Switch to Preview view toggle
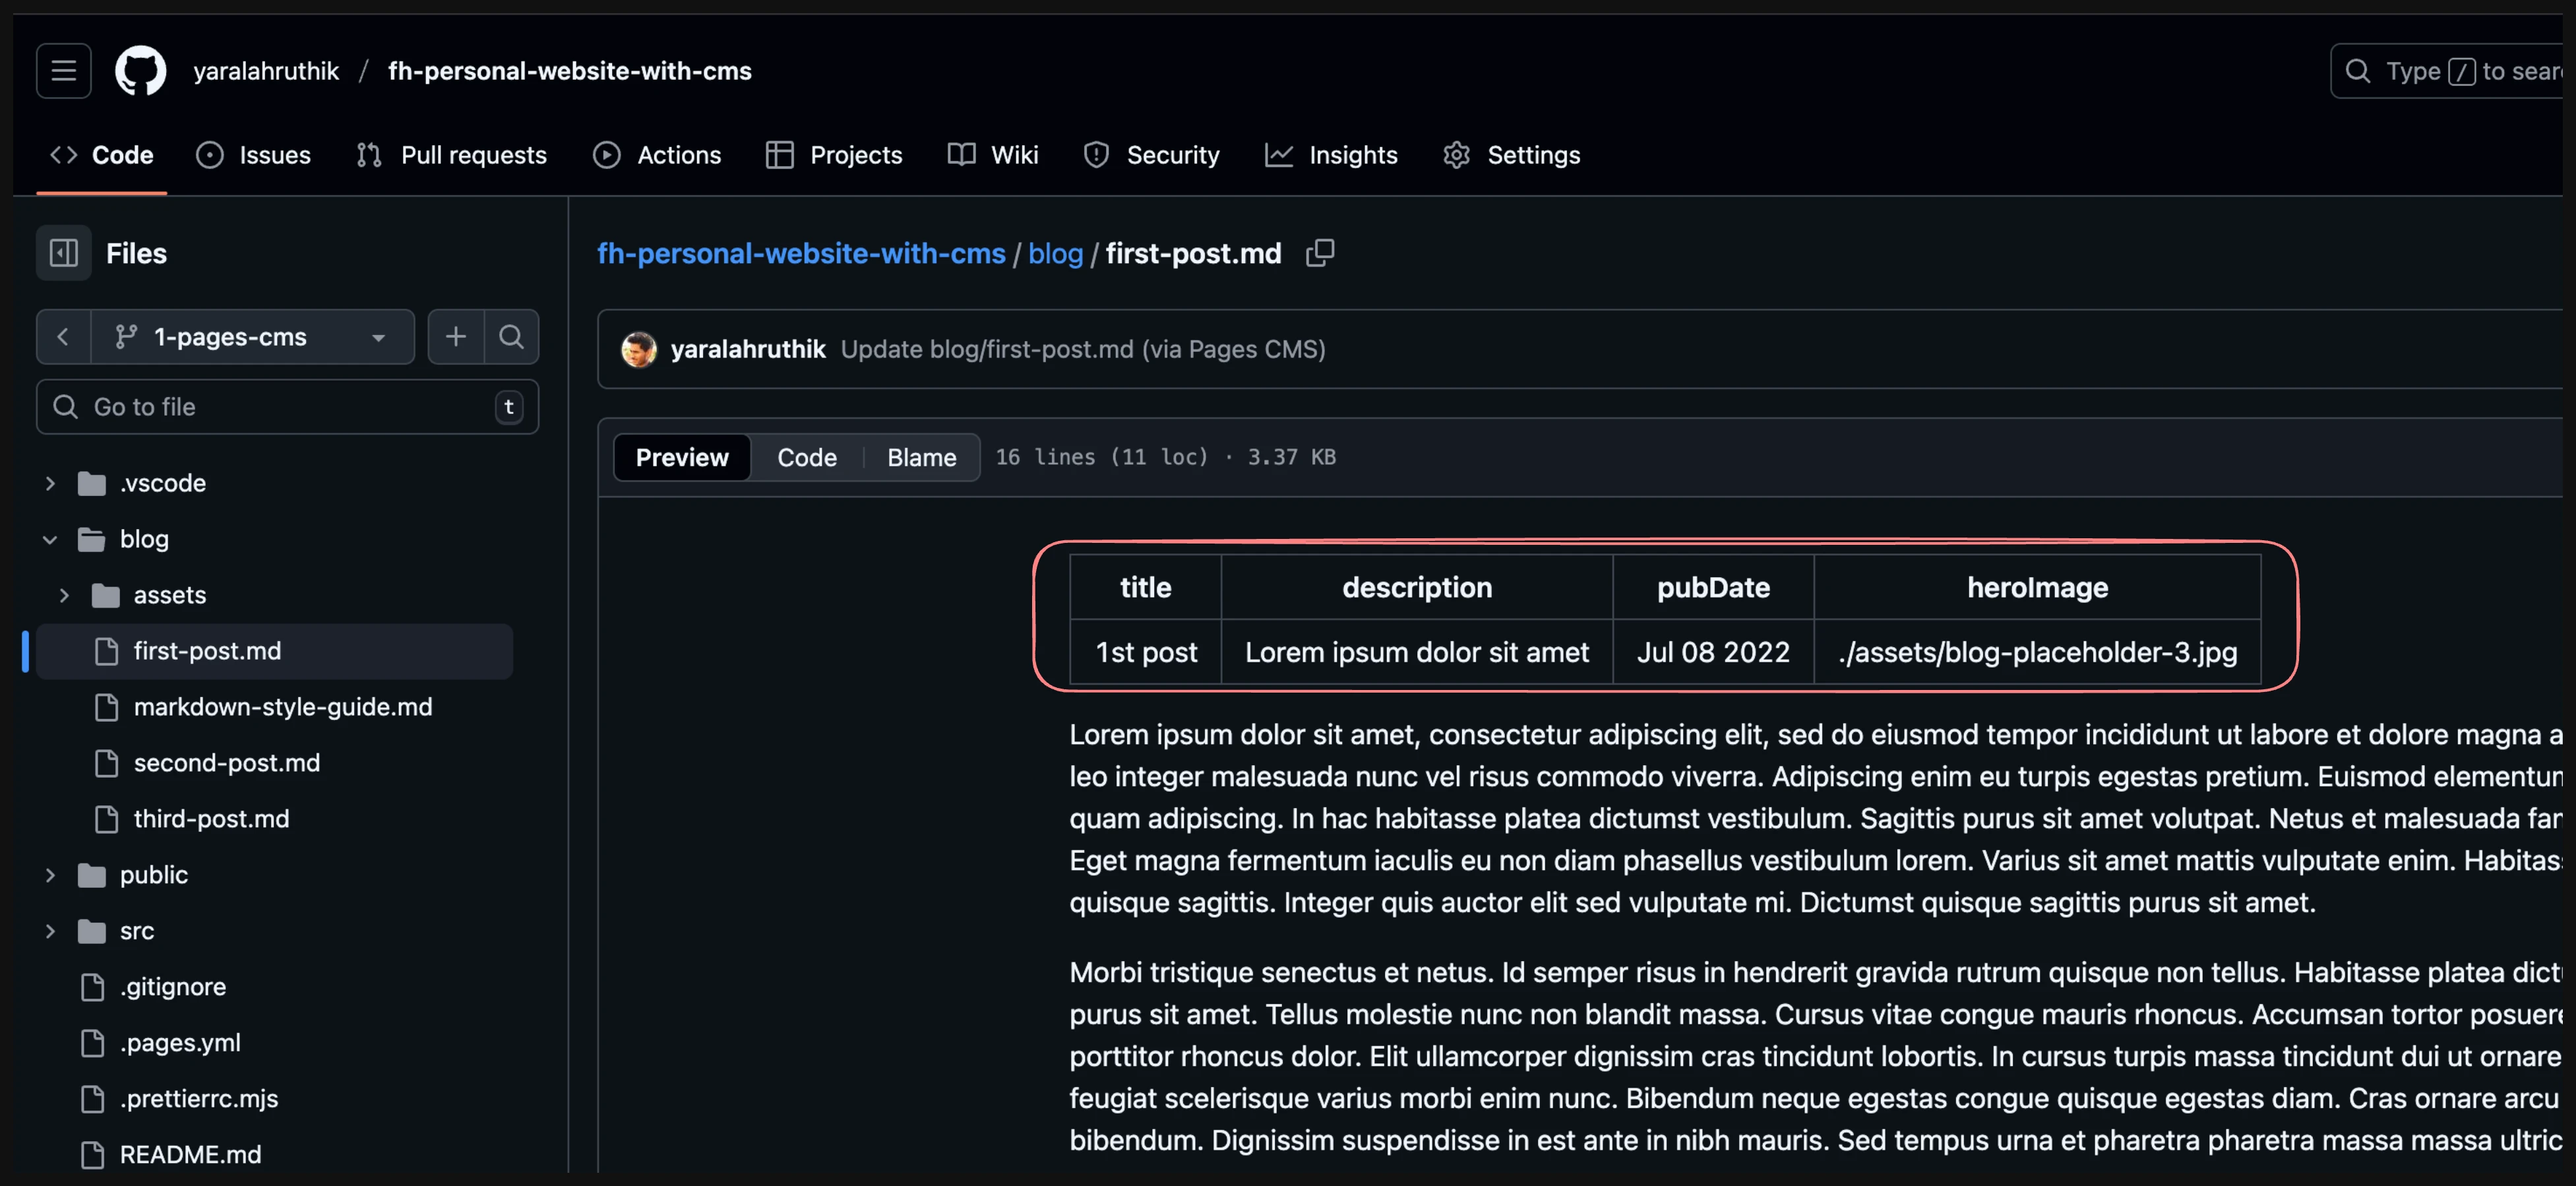Image resolution: width=2576 pixels, height=1186 pixels. [x=682, y=457]
